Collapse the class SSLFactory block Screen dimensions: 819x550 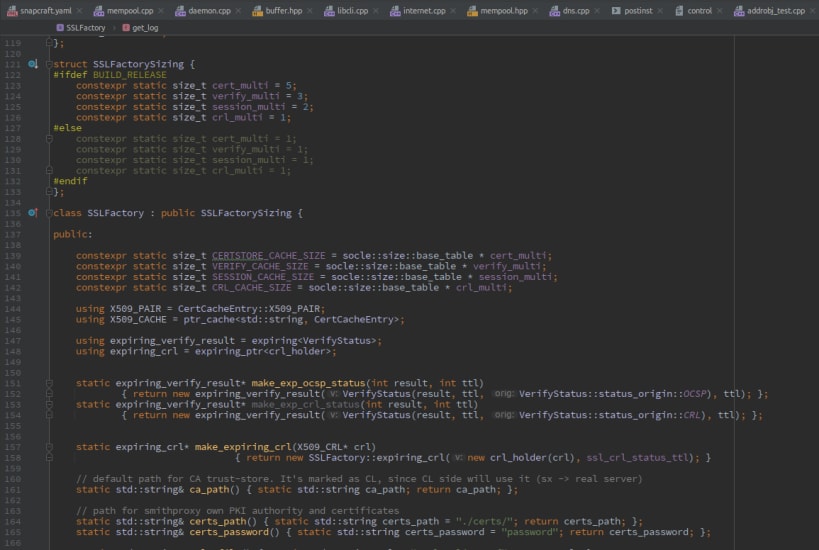tap(49, 213)
